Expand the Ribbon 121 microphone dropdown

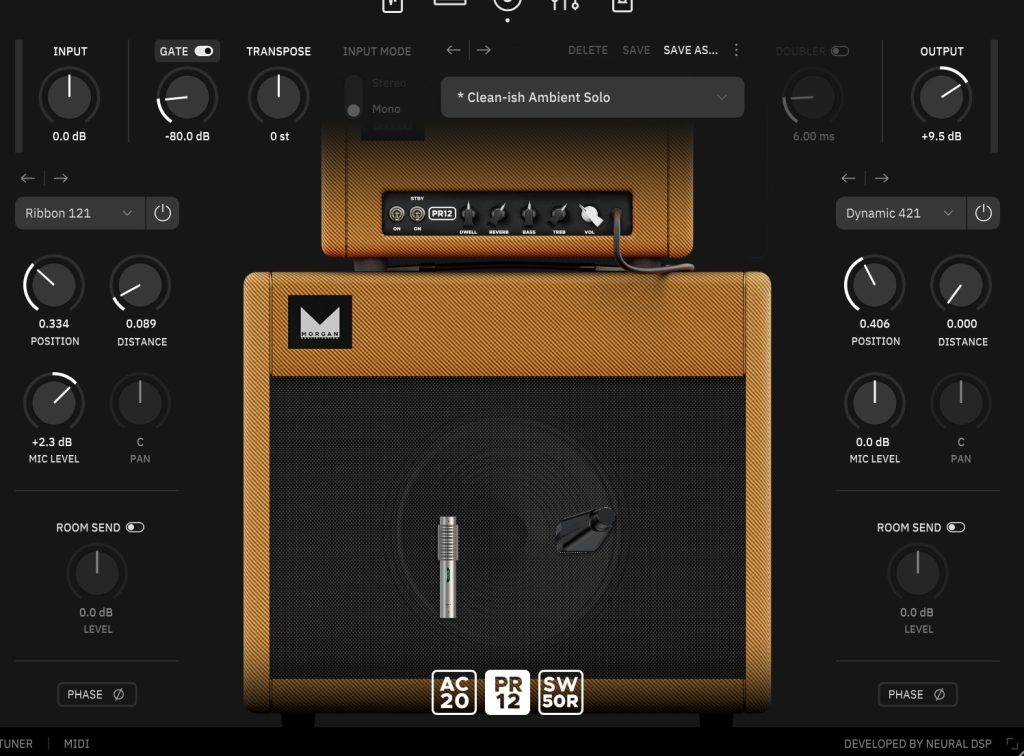[80, 213]
